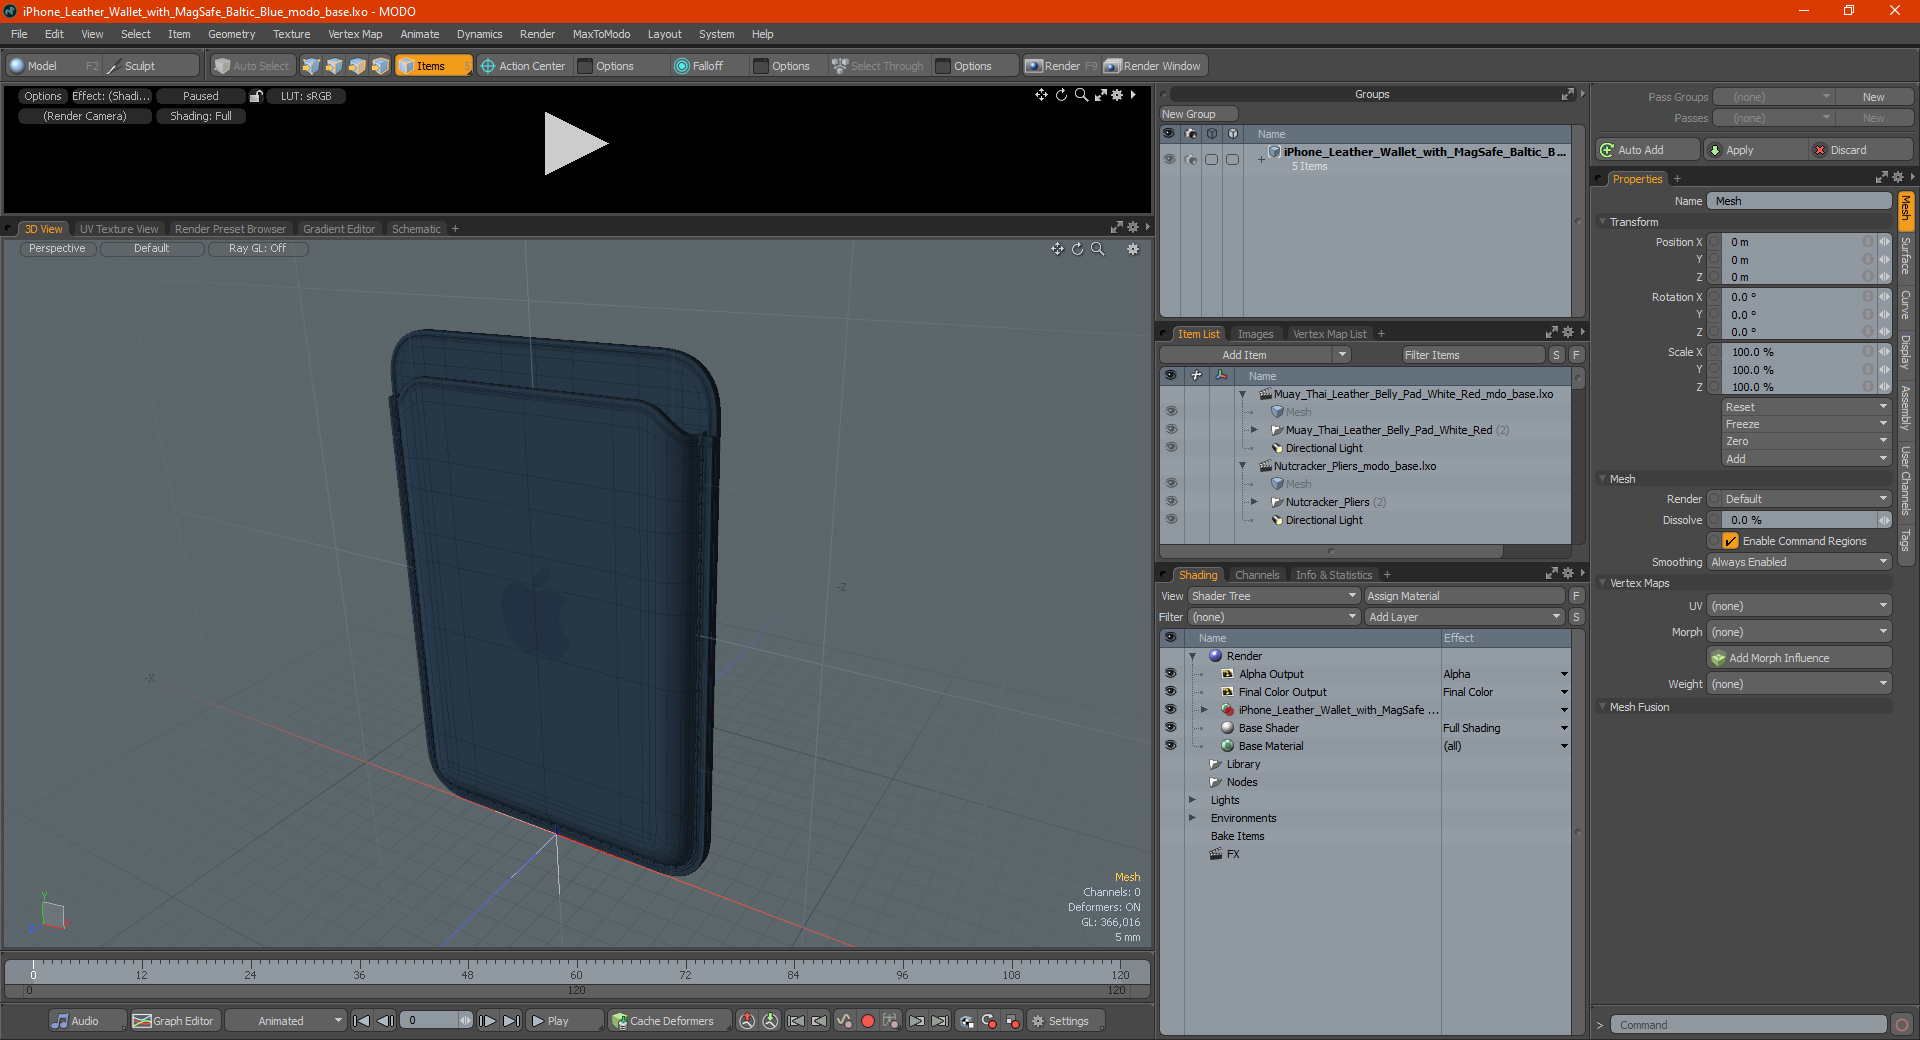The image size is (1920, 1040).
Task: Click Assign Material button
Action: point(1464,596)
